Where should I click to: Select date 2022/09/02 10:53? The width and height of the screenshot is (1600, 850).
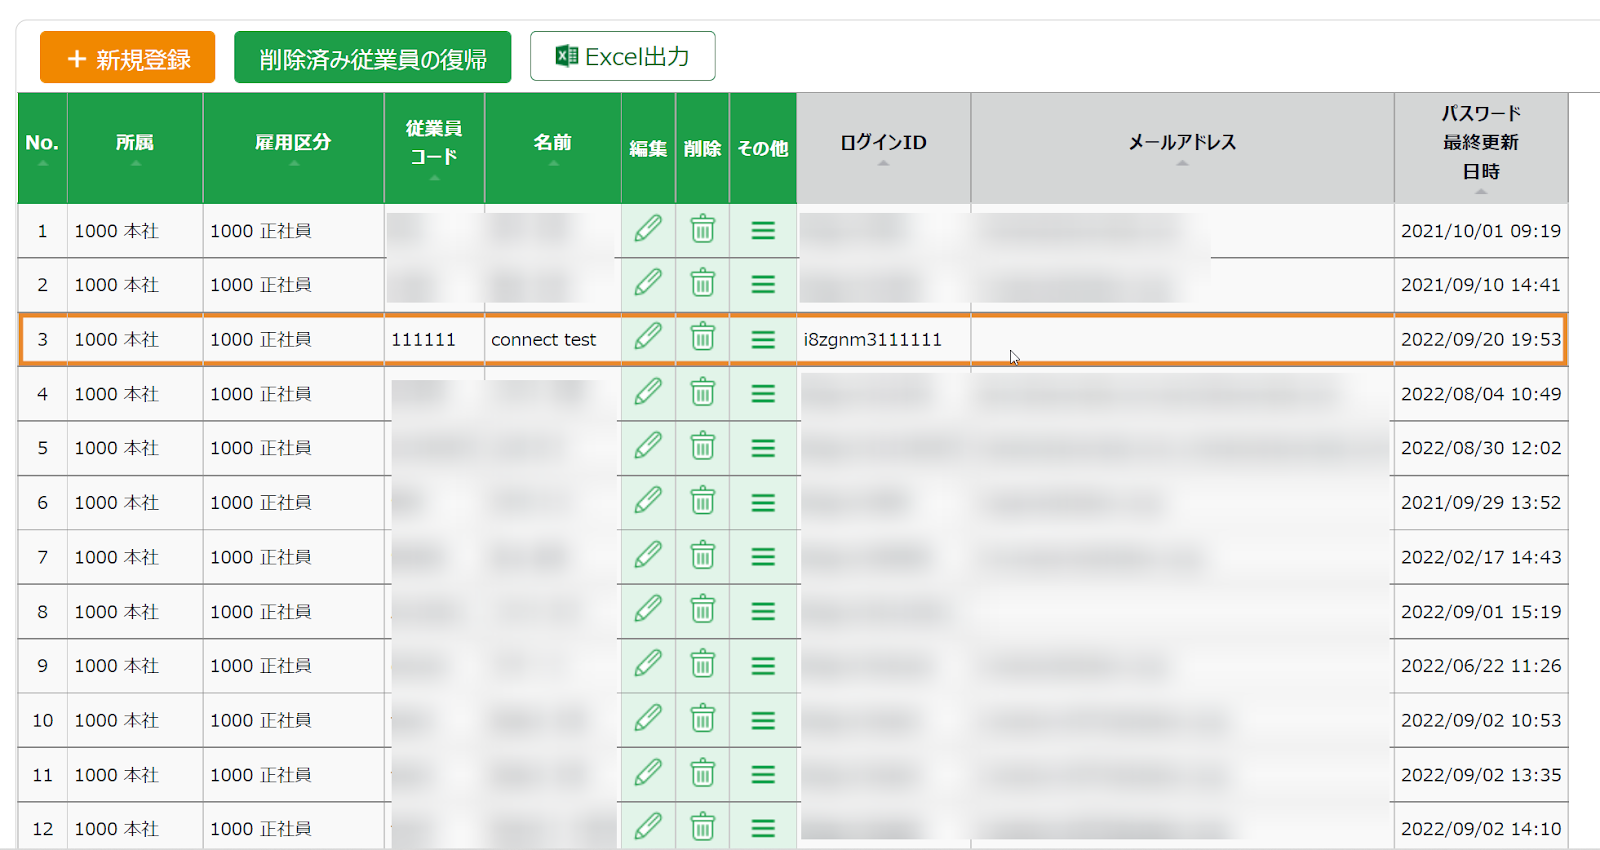[1480, 720]
